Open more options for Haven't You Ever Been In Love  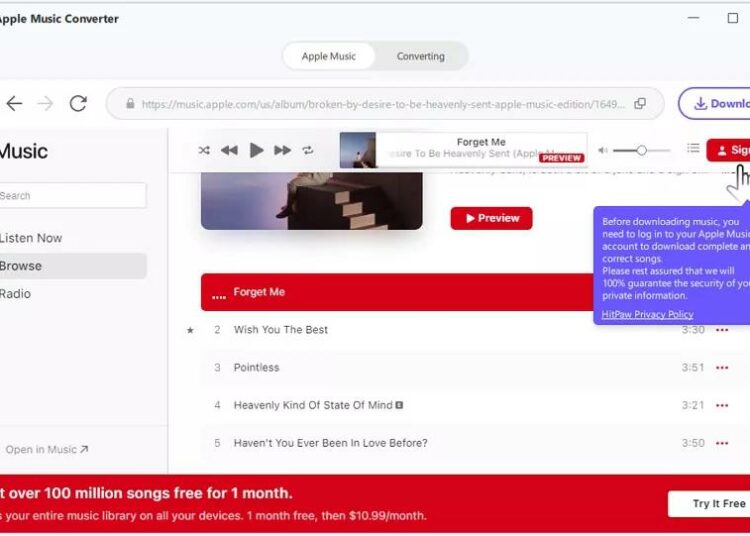point(722,443)
